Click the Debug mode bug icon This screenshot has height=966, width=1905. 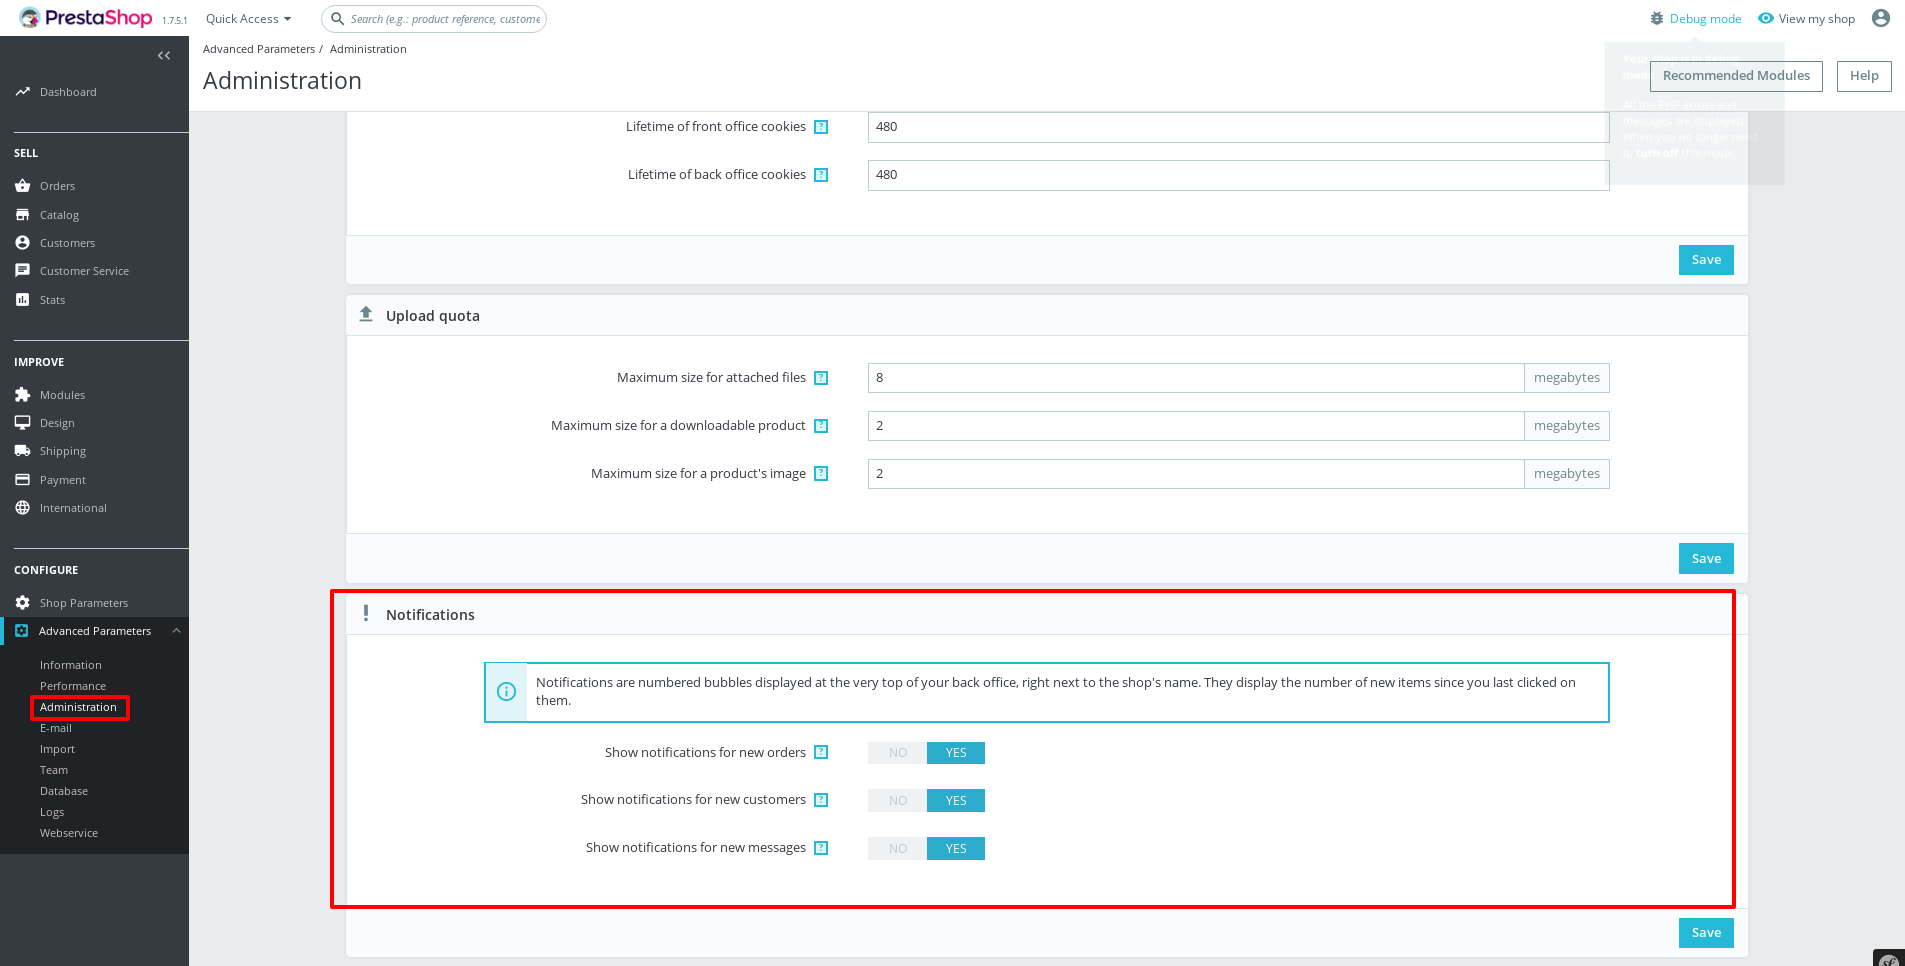1657,19
